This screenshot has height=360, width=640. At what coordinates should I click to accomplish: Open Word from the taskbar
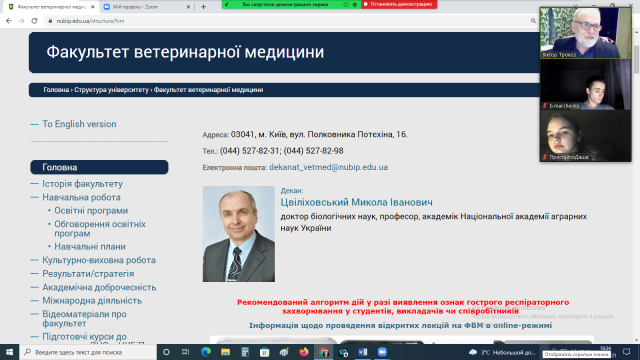362,352
